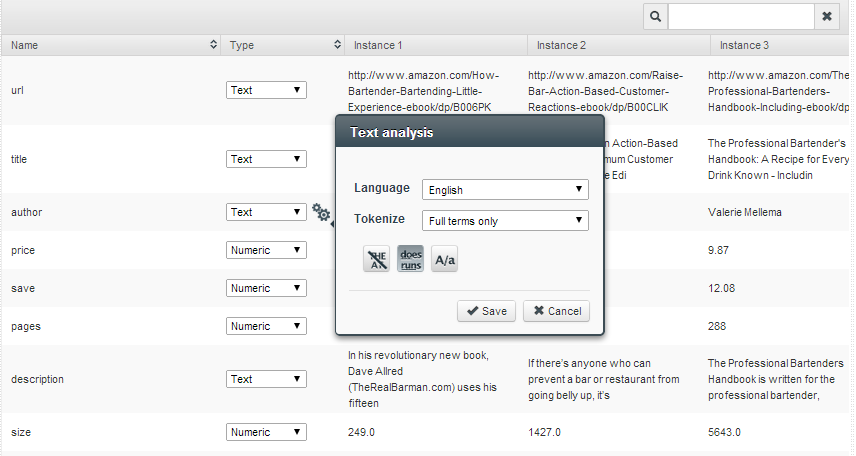This screenshot has height=456, width=856.
Task: Cancel the Text analysis dialog
Action: 556,311
